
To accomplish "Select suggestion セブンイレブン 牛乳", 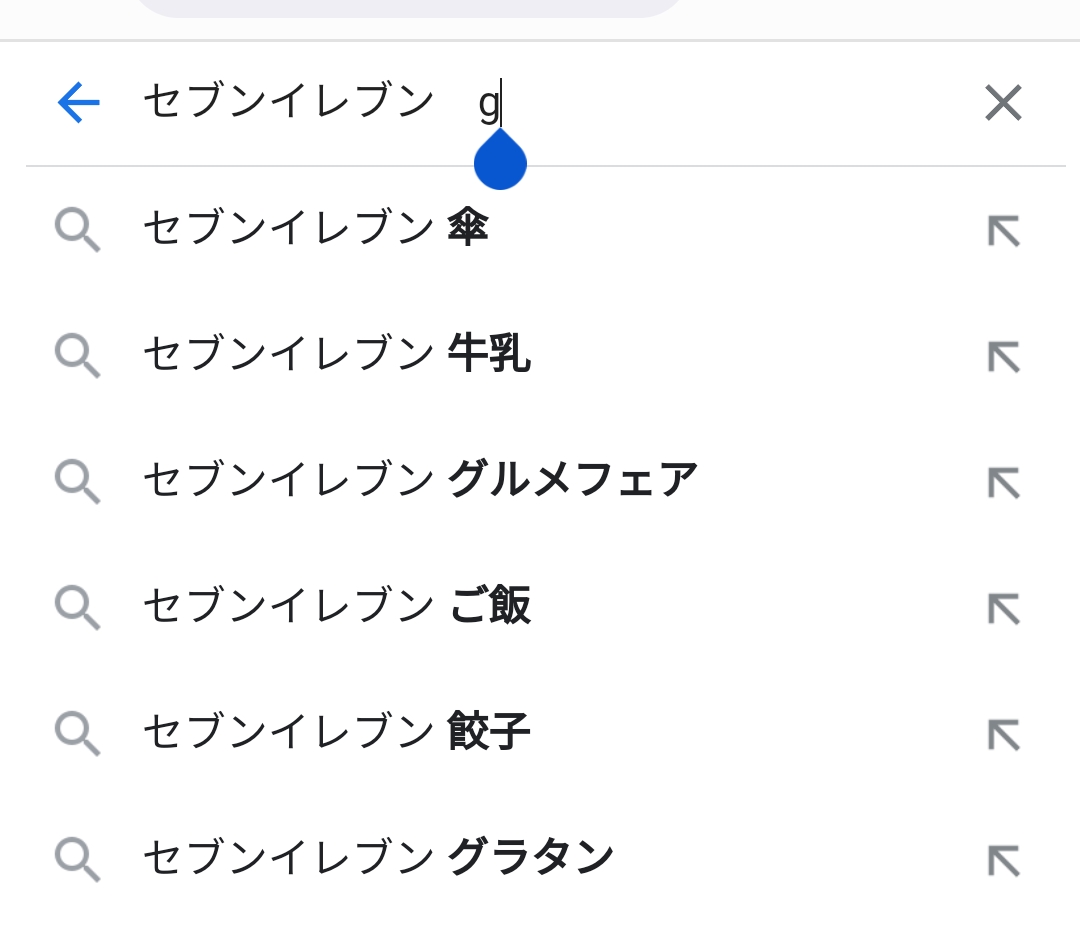I will tap(336, 355).
